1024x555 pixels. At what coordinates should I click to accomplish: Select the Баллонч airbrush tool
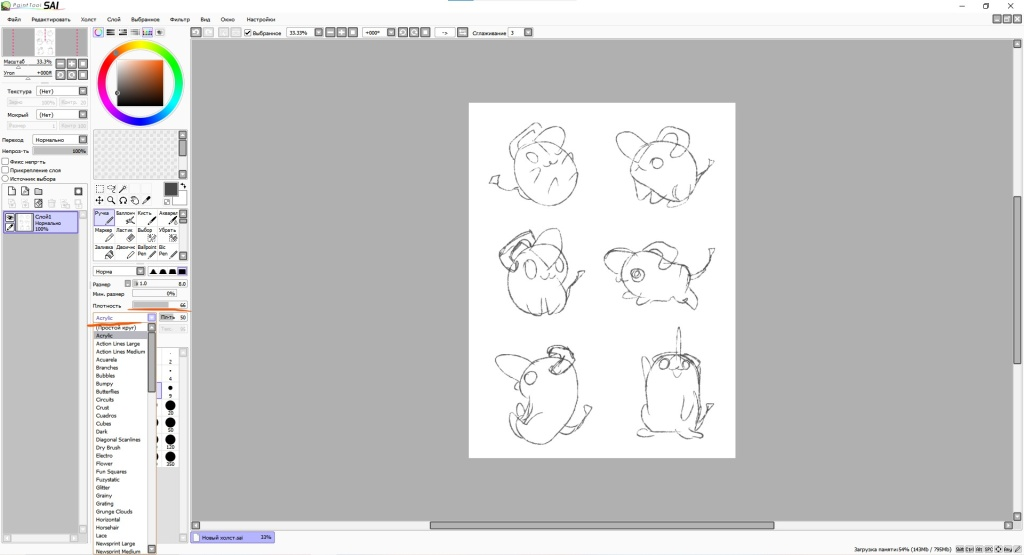(125, 217)
